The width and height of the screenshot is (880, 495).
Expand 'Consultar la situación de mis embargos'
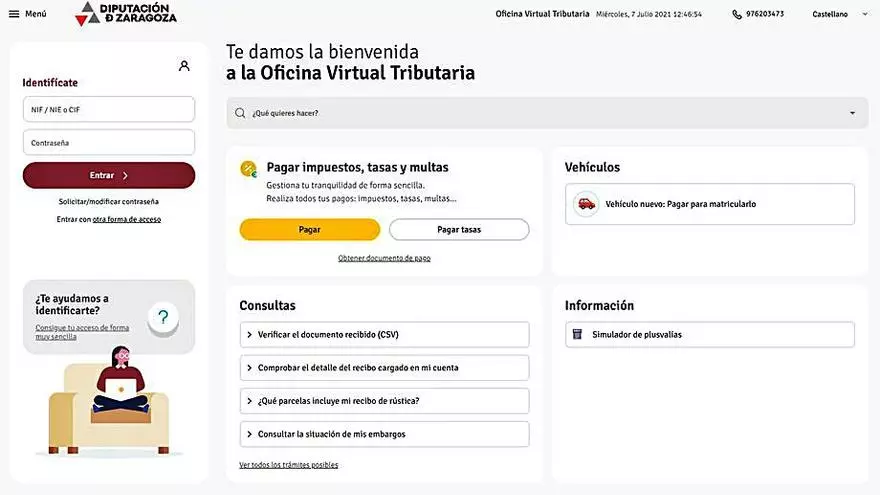click(385, 434)
